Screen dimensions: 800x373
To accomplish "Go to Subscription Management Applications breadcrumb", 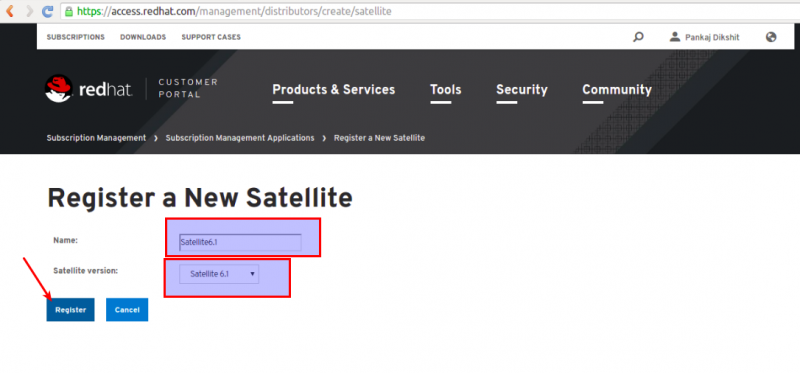I will [x=240, y=138].
